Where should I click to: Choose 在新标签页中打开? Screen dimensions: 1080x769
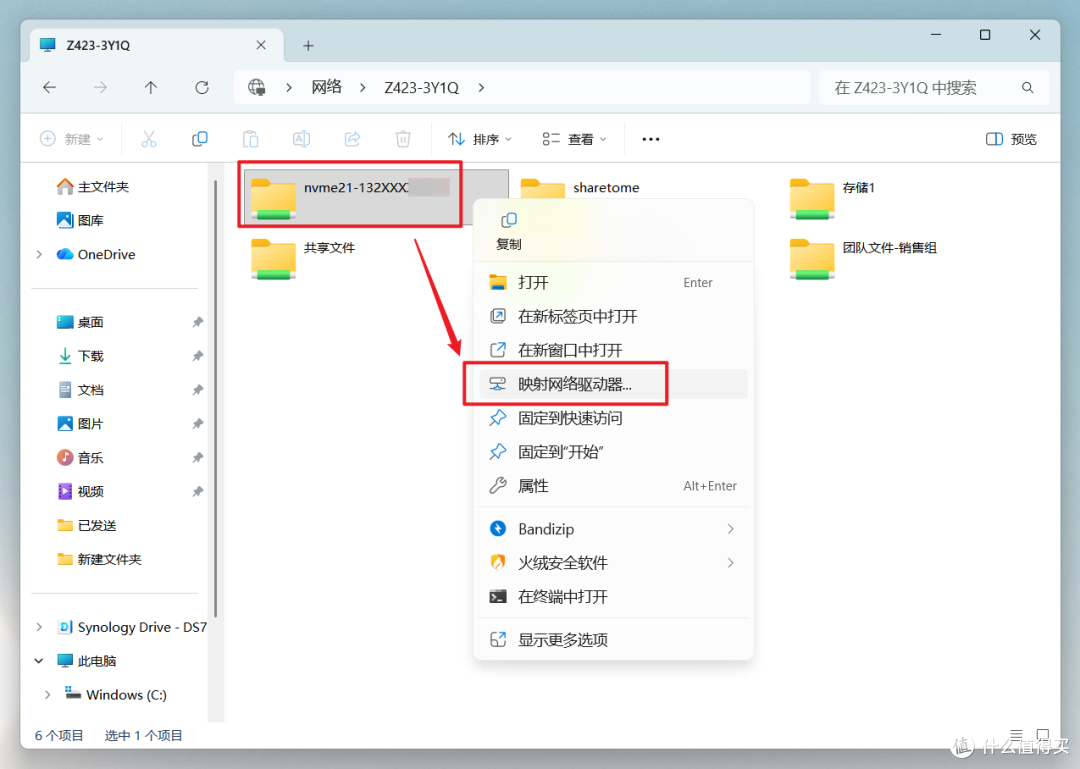tap(613, 316)
